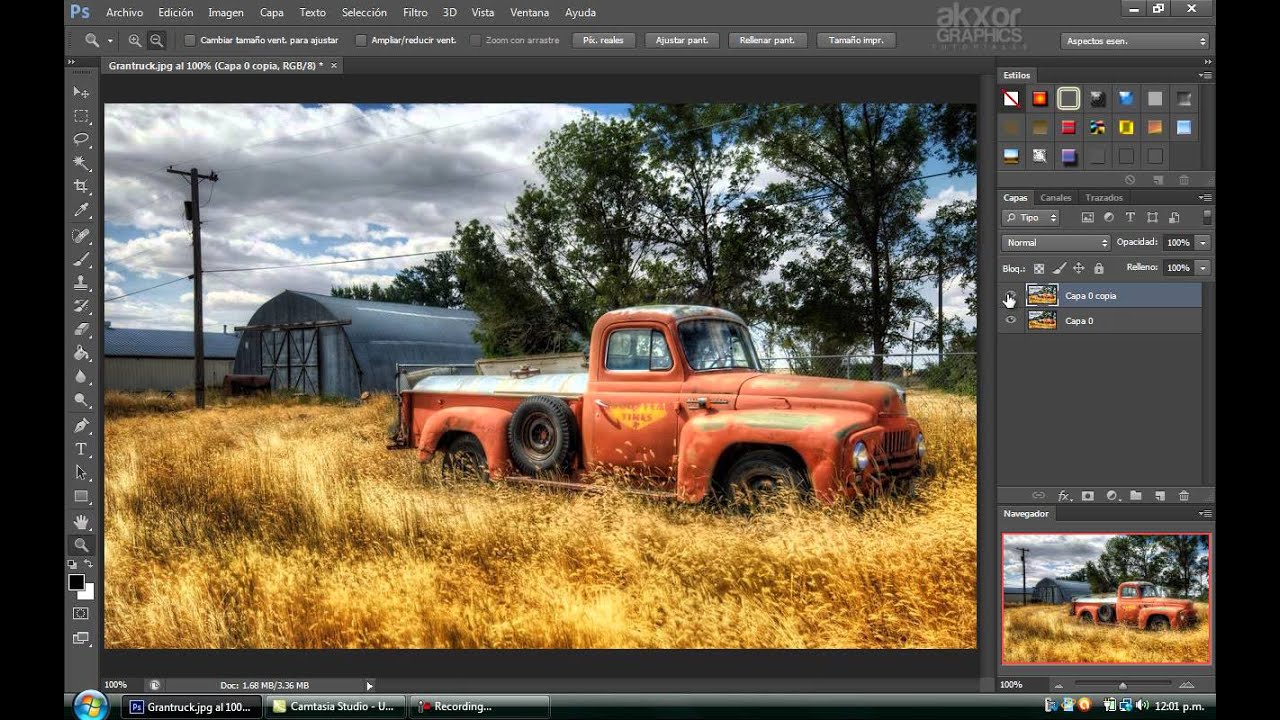Switch to the Trazados tab
Viewport: 1280px width, 720px height.
point(1104,198)
